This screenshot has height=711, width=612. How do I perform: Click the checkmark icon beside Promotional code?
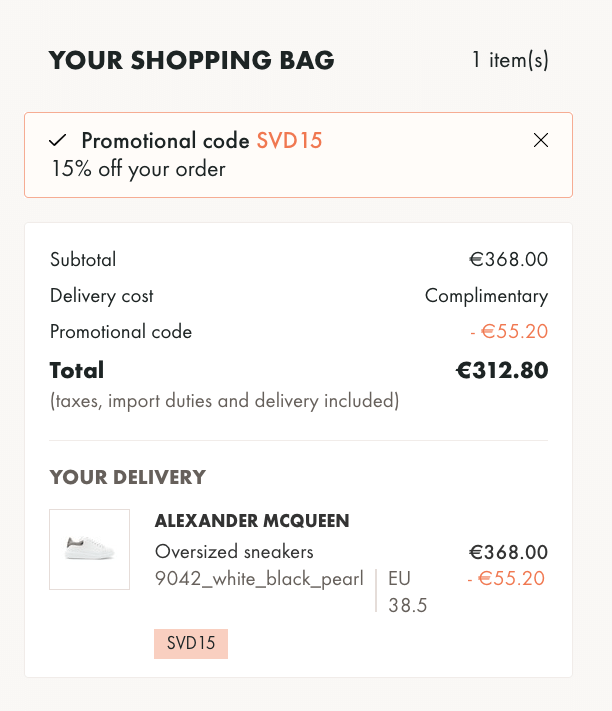coord(58,140)
